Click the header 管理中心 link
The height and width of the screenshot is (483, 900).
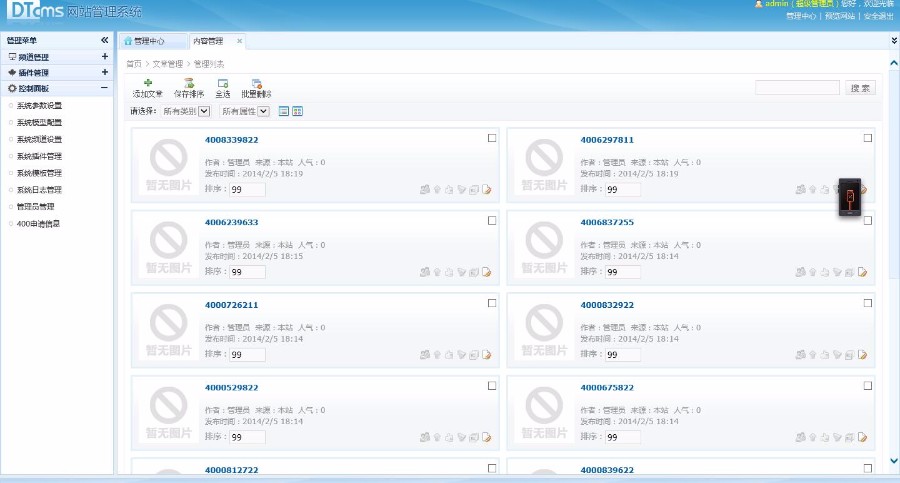coord(801,16)
